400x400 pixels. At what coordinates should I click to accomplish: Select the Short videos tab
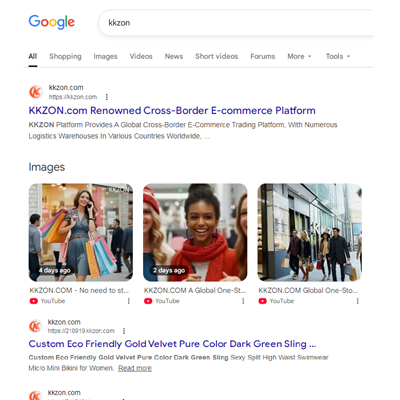(217, 56)
